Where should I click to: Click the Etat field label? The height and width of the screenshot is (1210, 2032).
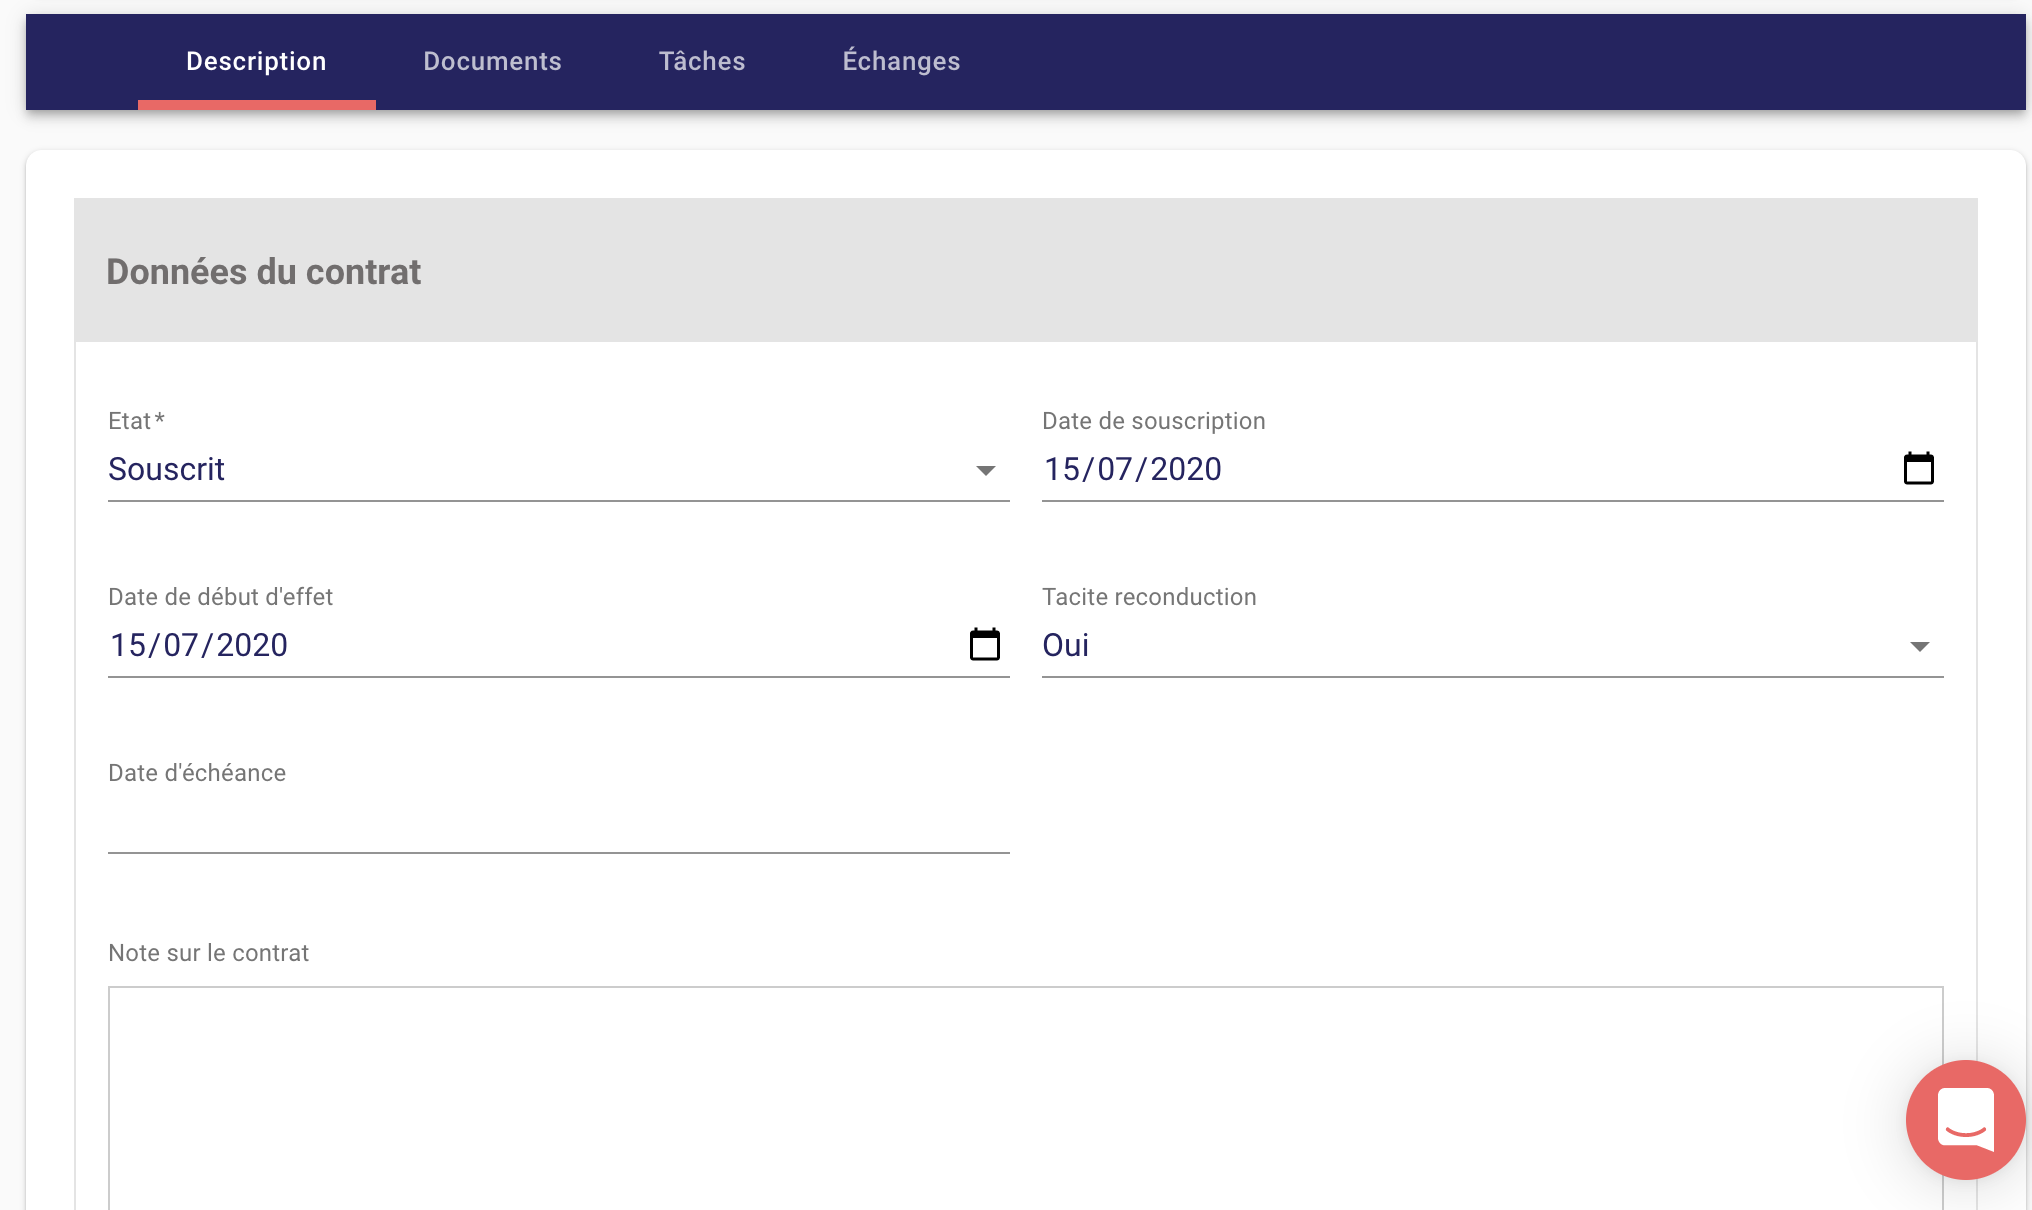[x=135, y=421]
